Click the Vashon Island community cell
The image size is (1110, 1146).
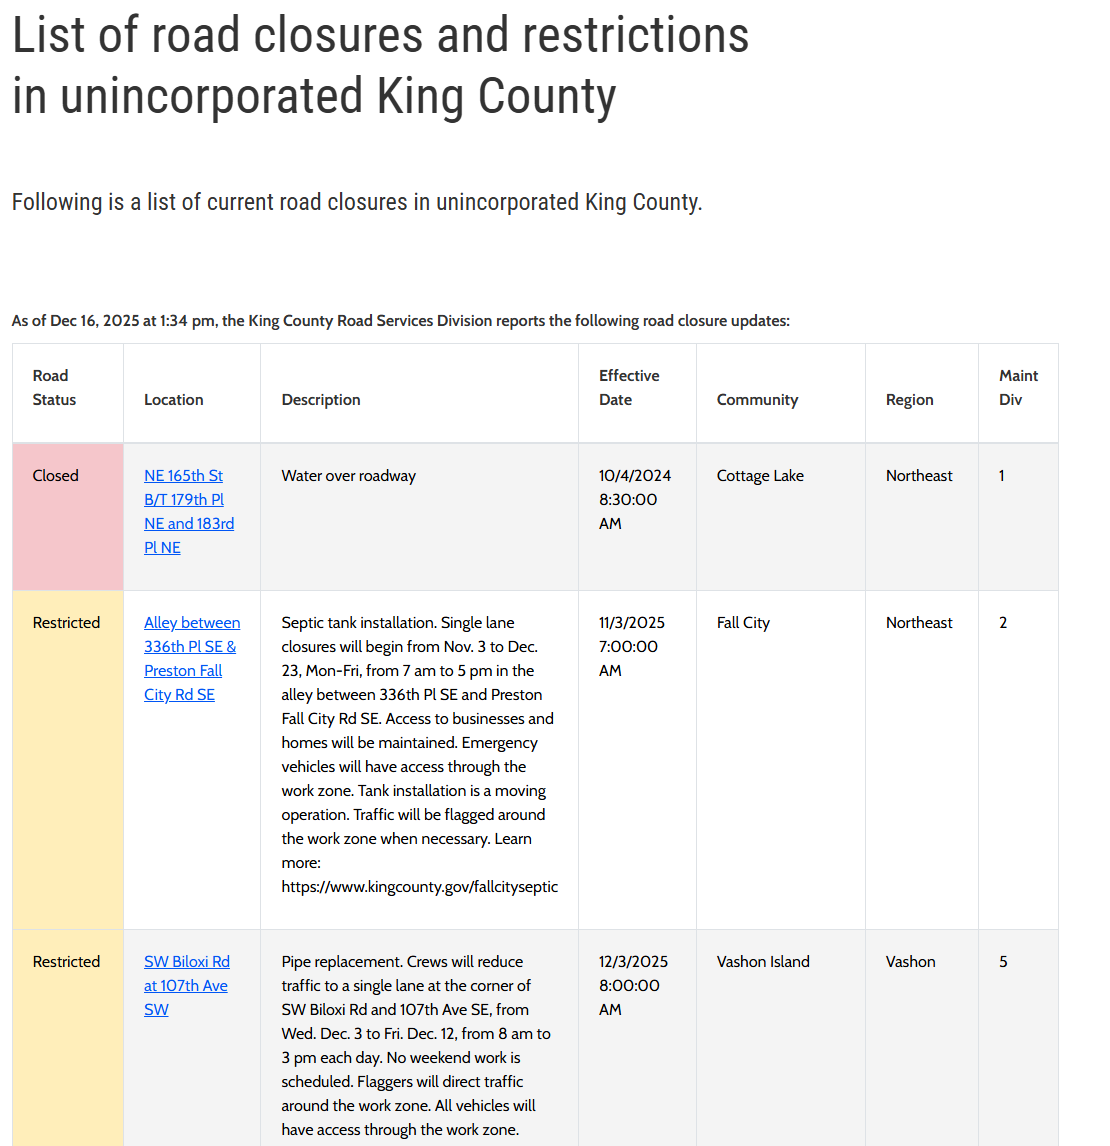[x=762, y=961]
